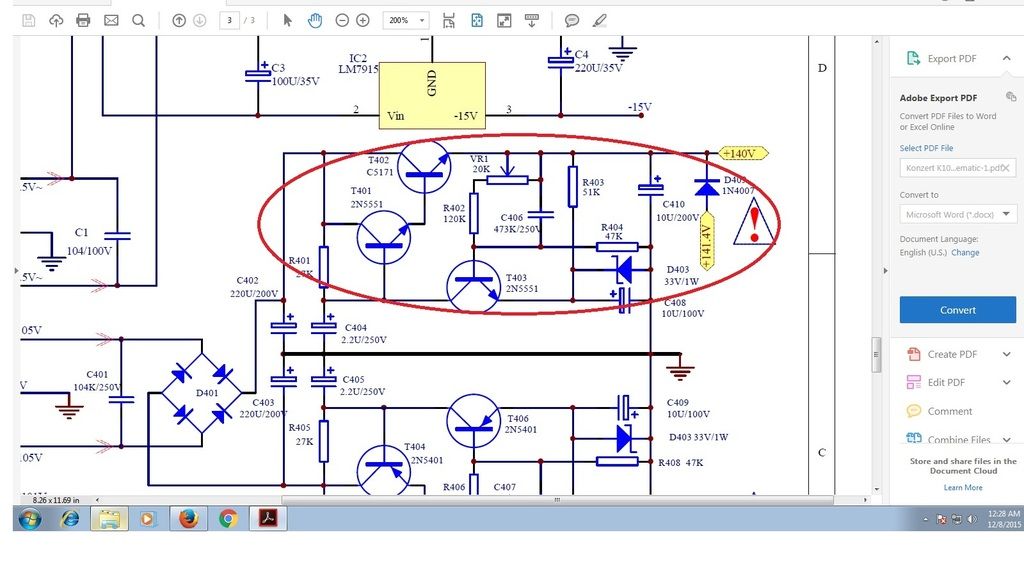
Task: Expand the Combine Files chevron
Action: point(1006,440)
